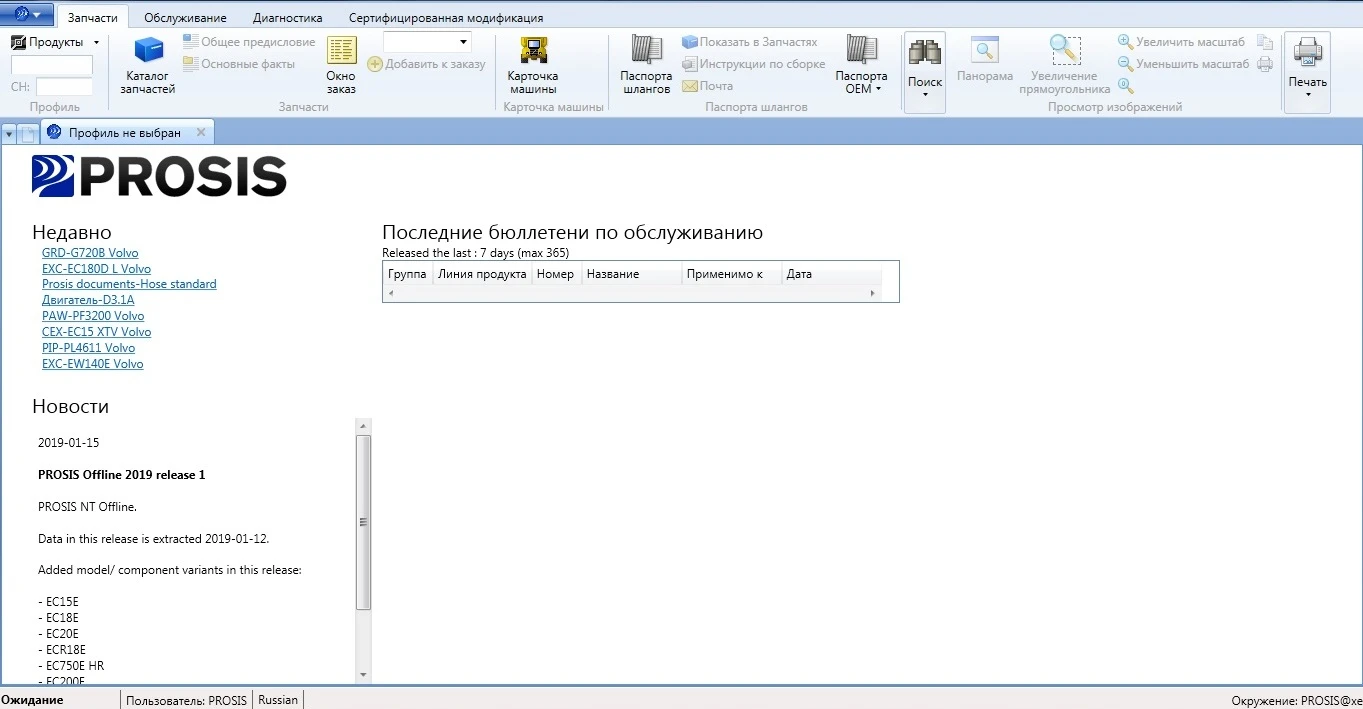Click the Ожидание status text
Screen dimensions: 1363x709
[32, 700]
